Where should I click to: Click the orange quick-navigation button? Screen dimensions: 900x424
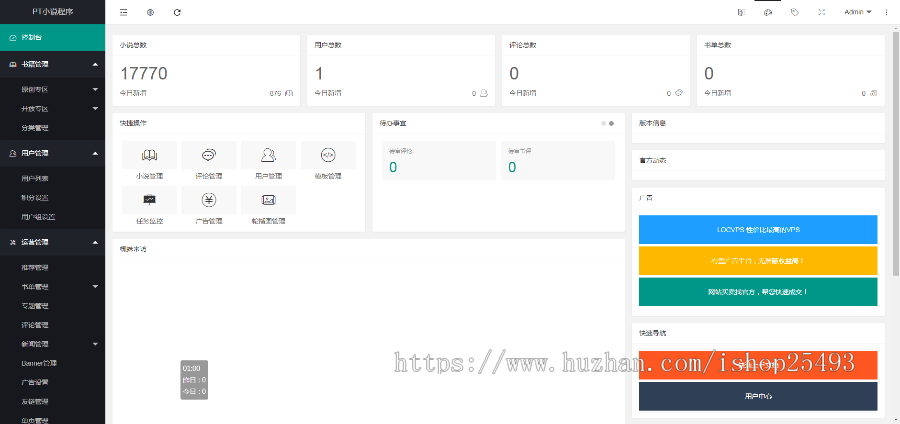758,365
